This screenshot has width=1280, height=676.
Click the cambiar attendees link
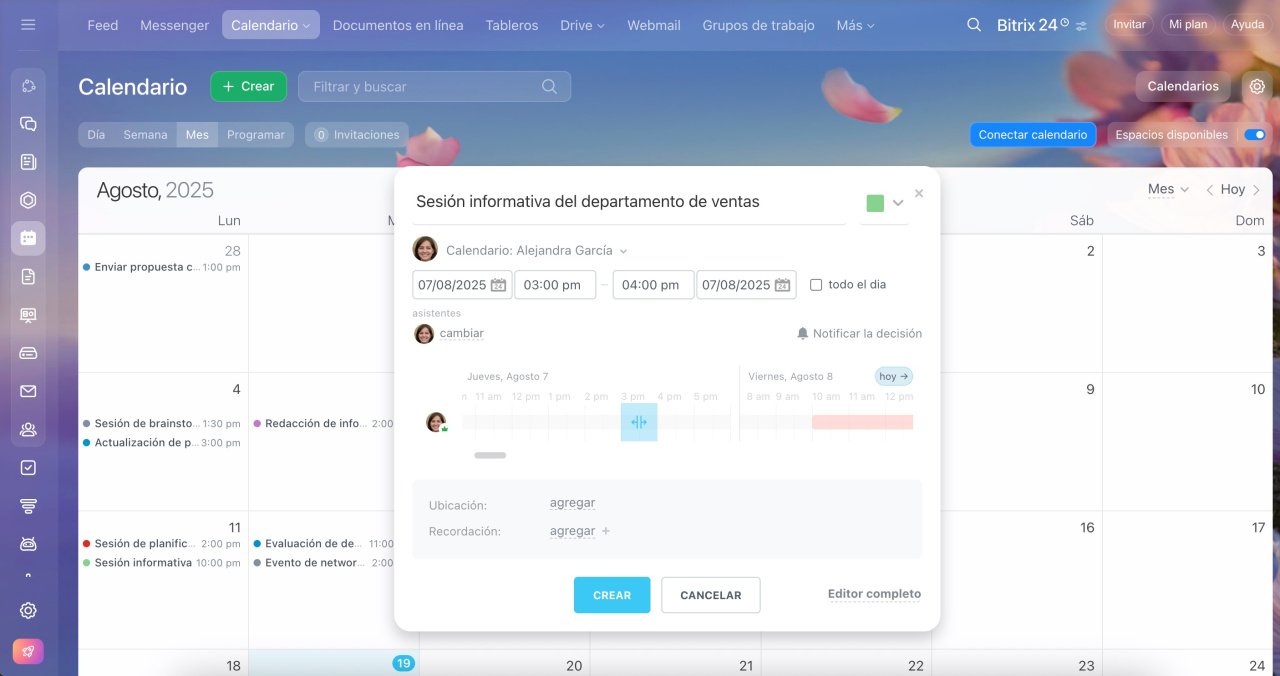click(462, 333)
